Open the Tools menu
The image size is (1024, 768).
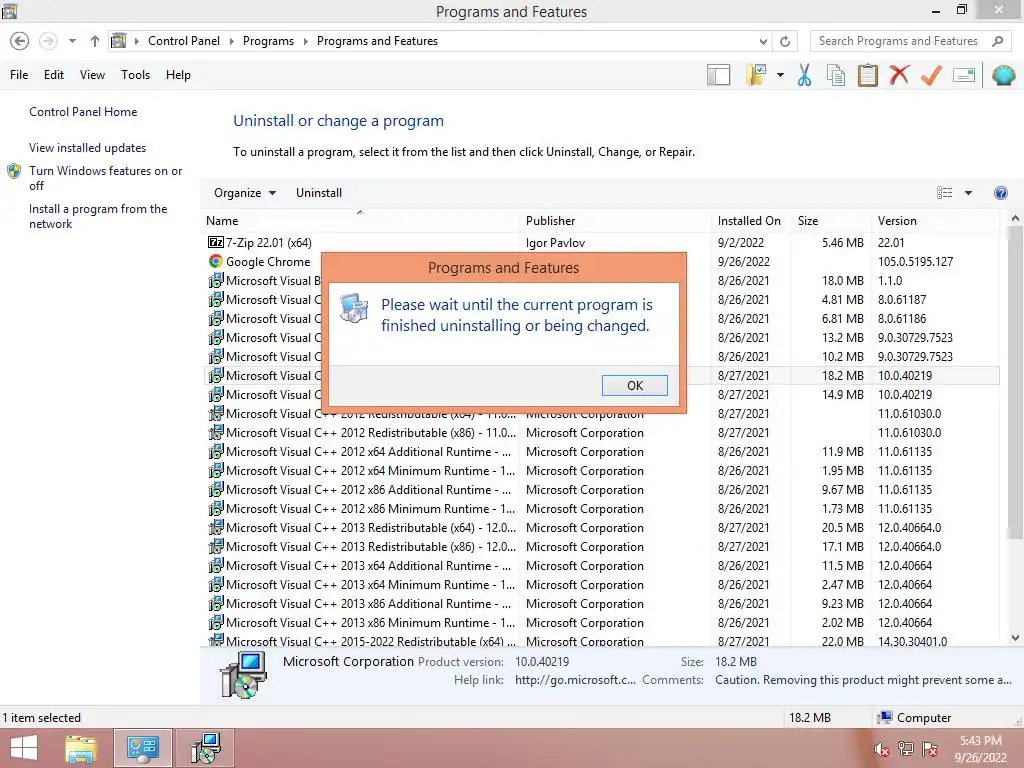pyautogui.click(x=135, y=74)
